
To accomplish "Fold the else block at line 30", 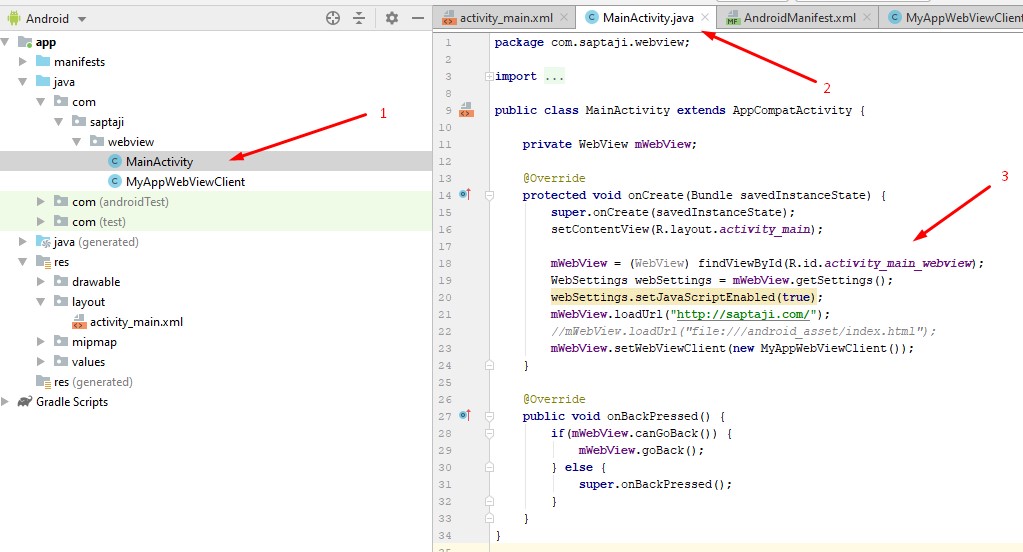I will click(489, 467).
